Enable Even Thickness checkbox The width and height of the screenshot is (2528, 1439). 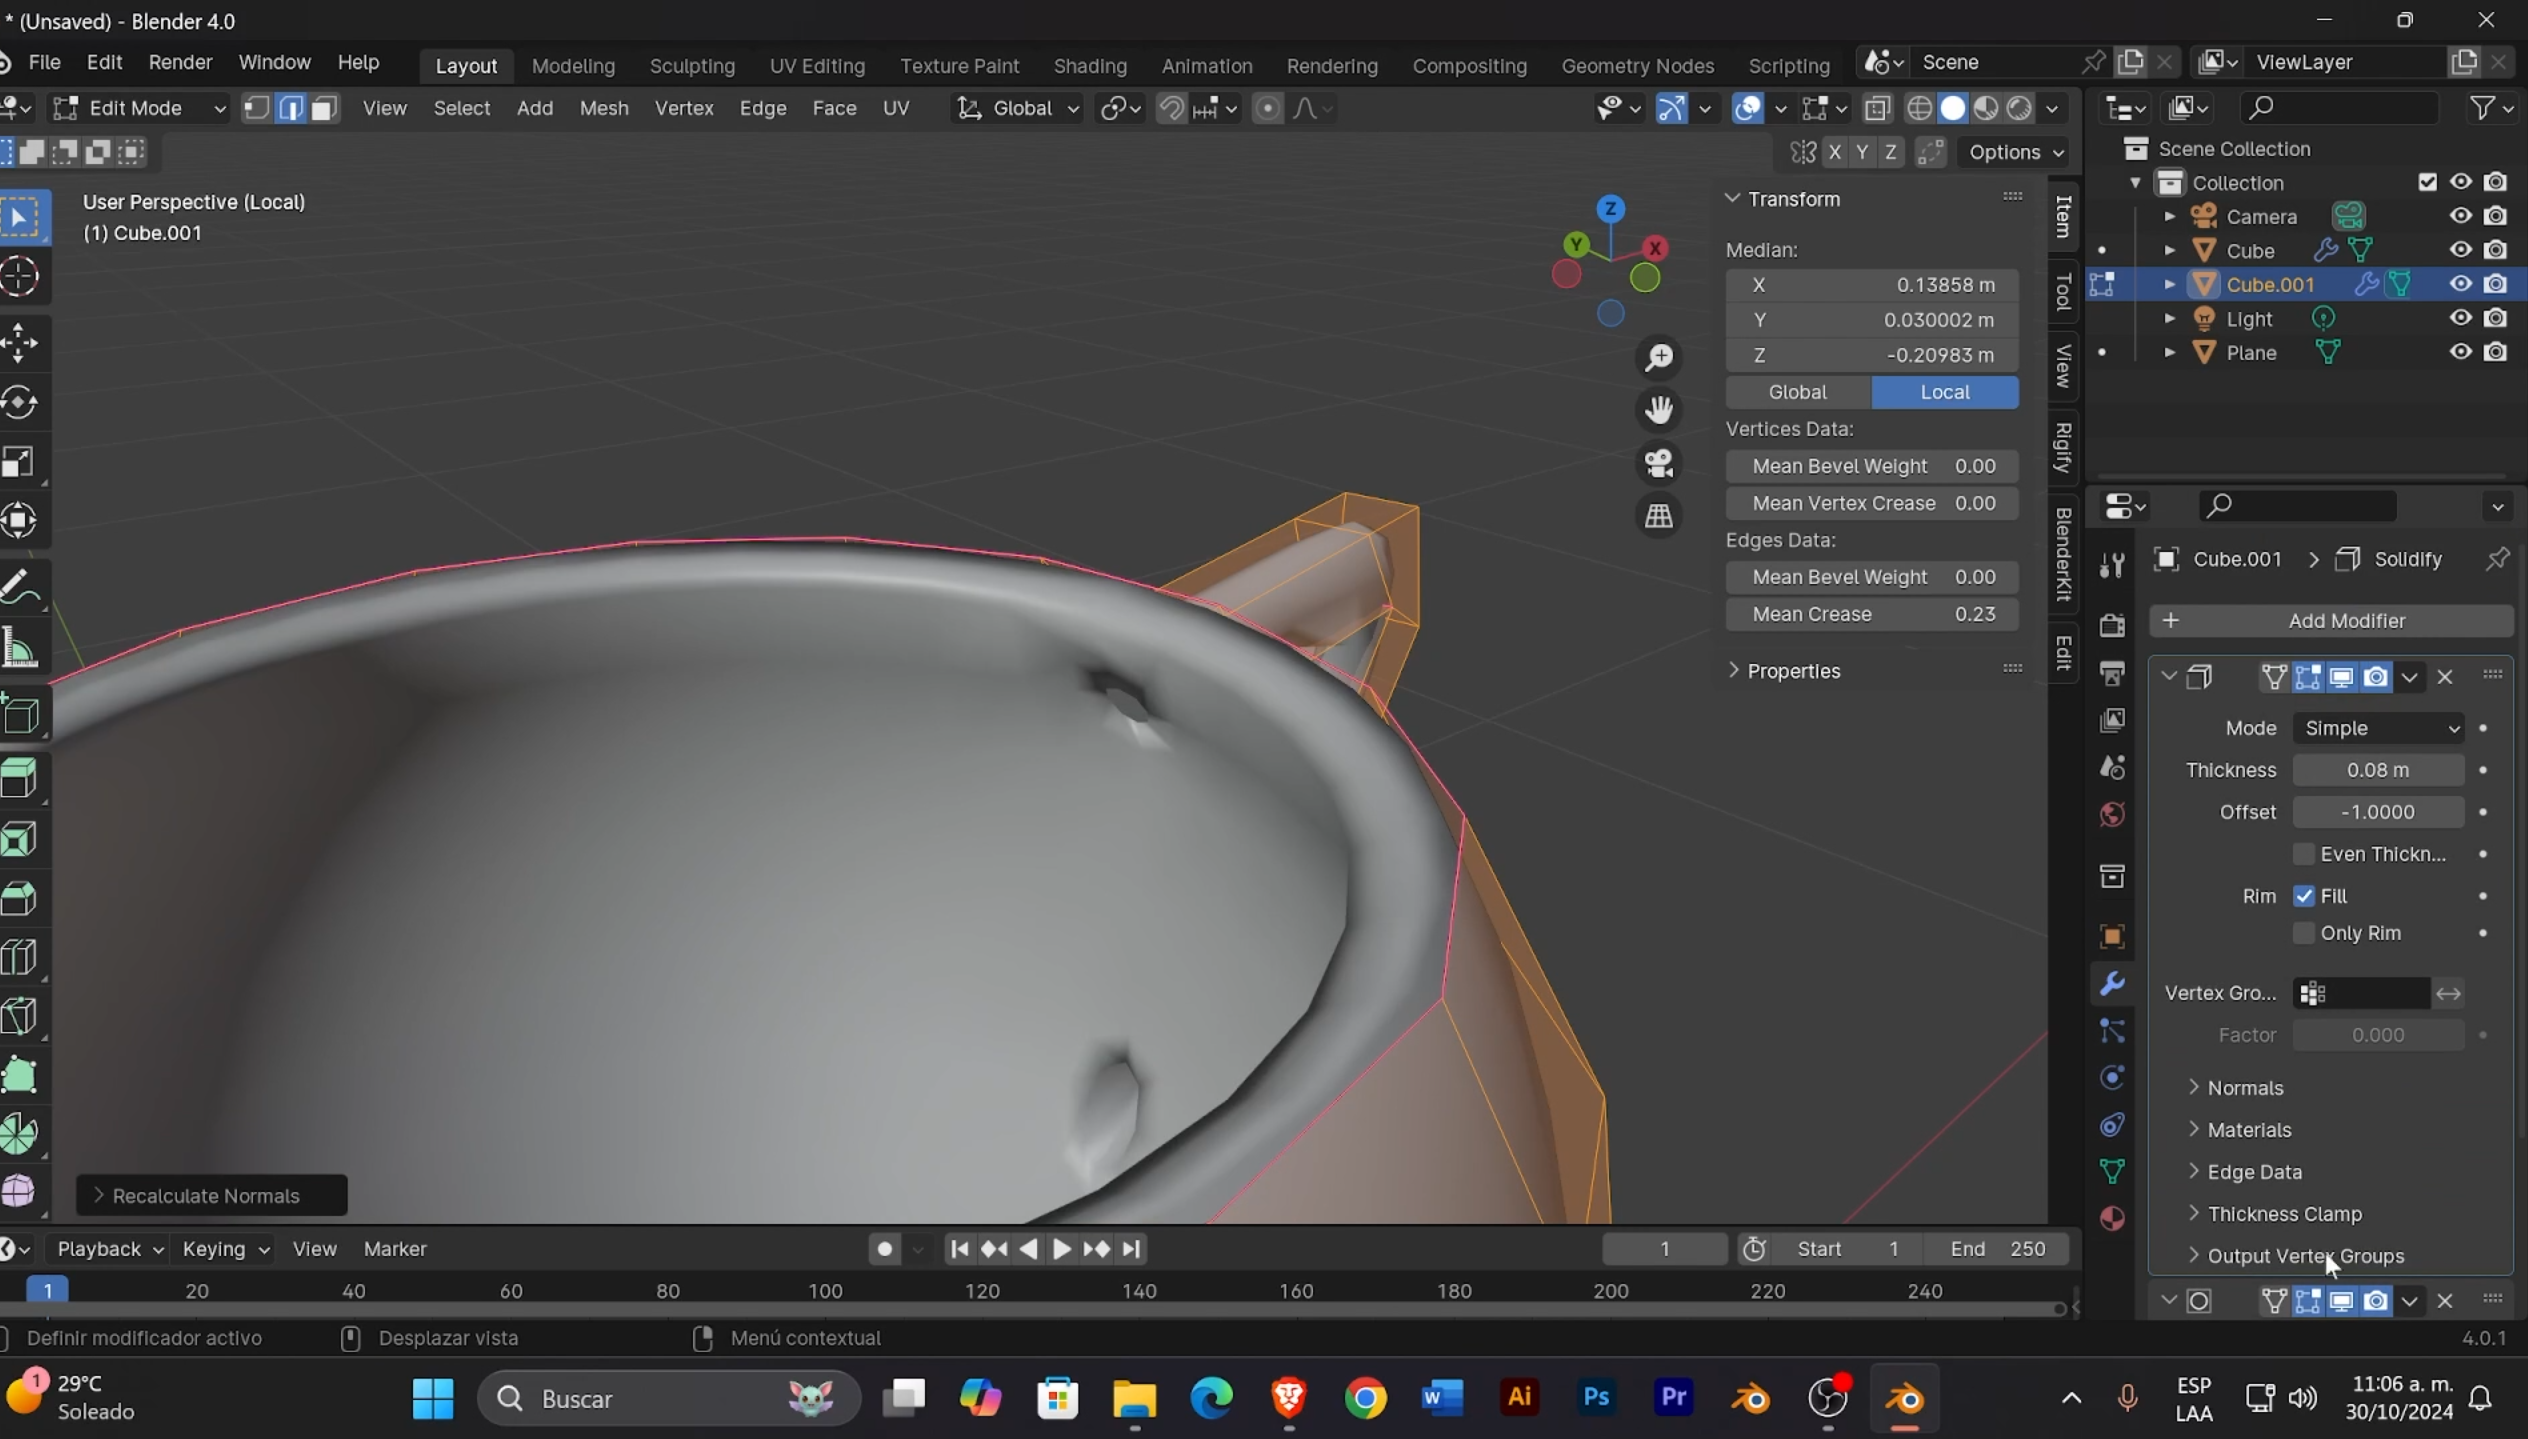[x=2304, y=854]
